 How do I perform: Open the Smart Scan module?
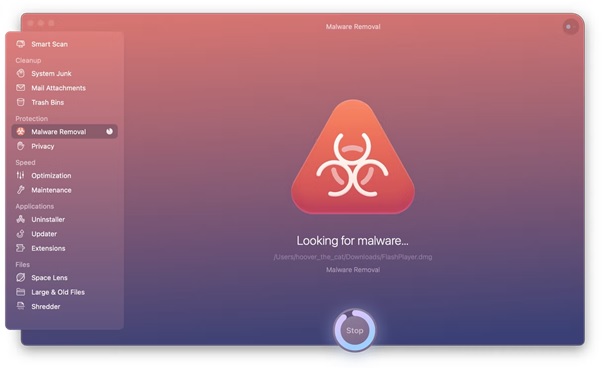tap(64, 44)
